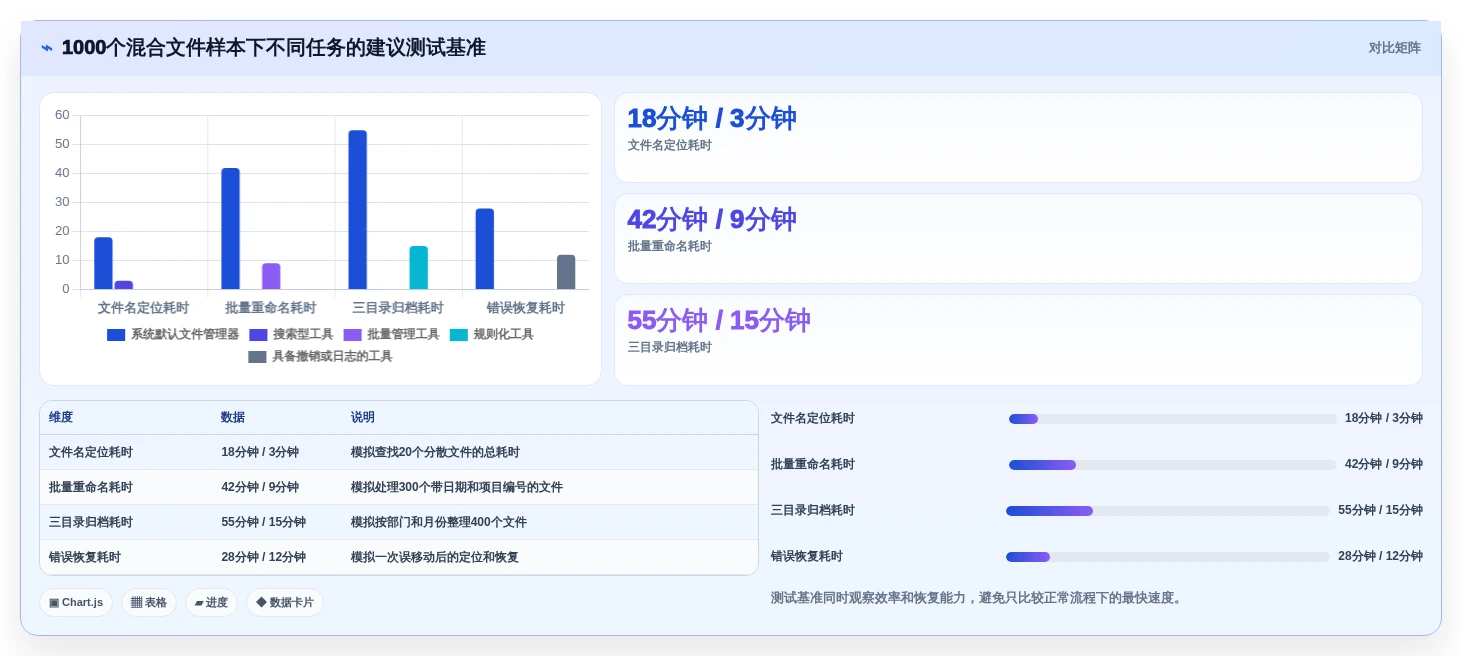The height and width of the screenshot is (656, 1462).
Task: Click description 模拟处理300个带日期和项目编号的文件
Action: (x=457, y=488)
